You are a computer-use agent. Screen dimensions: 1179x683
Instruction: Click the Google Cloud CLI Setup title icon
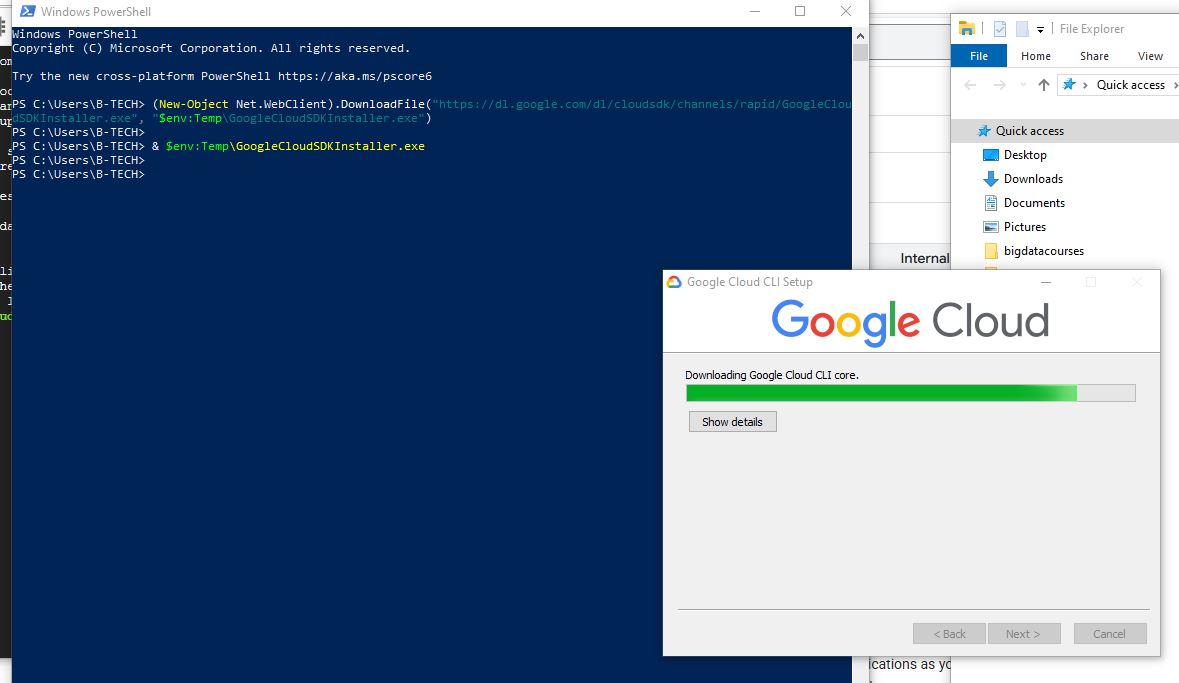point(674,282)
